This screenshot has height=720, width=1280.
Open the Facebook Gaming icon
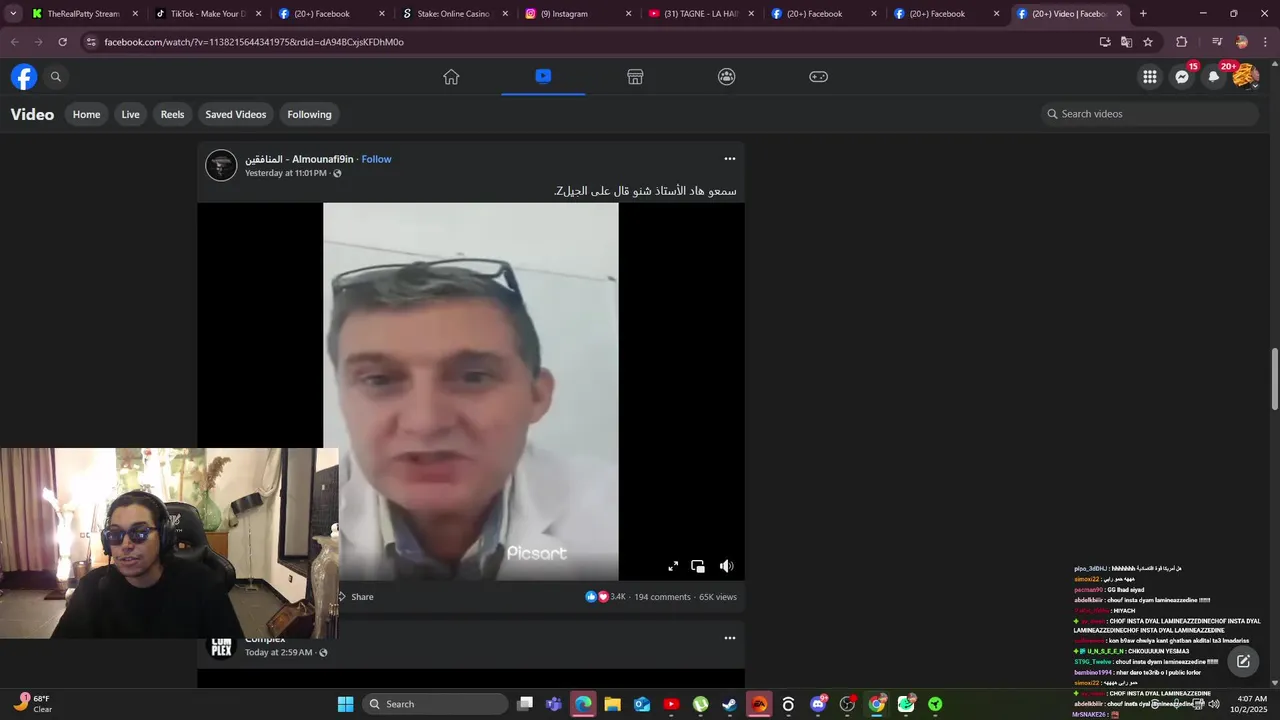[818, 77]
